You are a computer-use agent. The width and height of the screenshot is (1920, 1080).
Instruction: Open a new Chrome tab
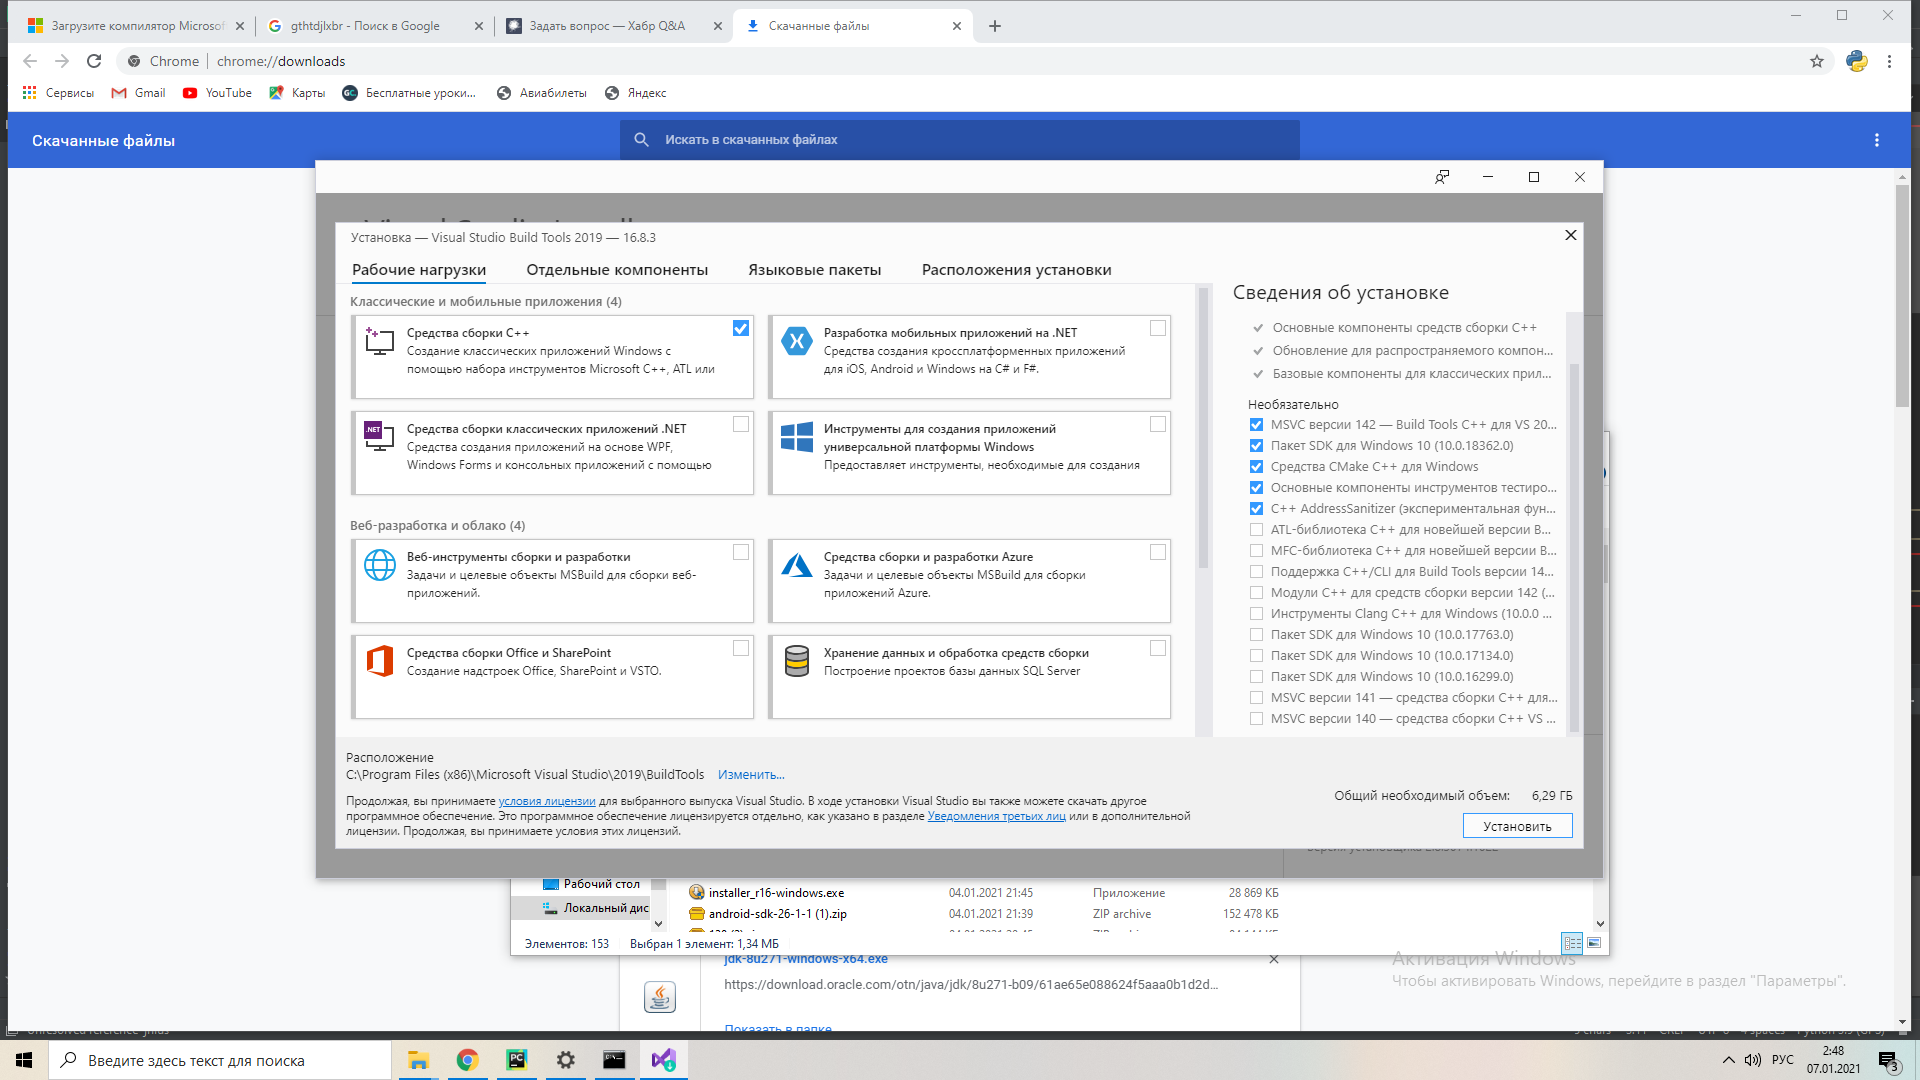tap(994, 26)
